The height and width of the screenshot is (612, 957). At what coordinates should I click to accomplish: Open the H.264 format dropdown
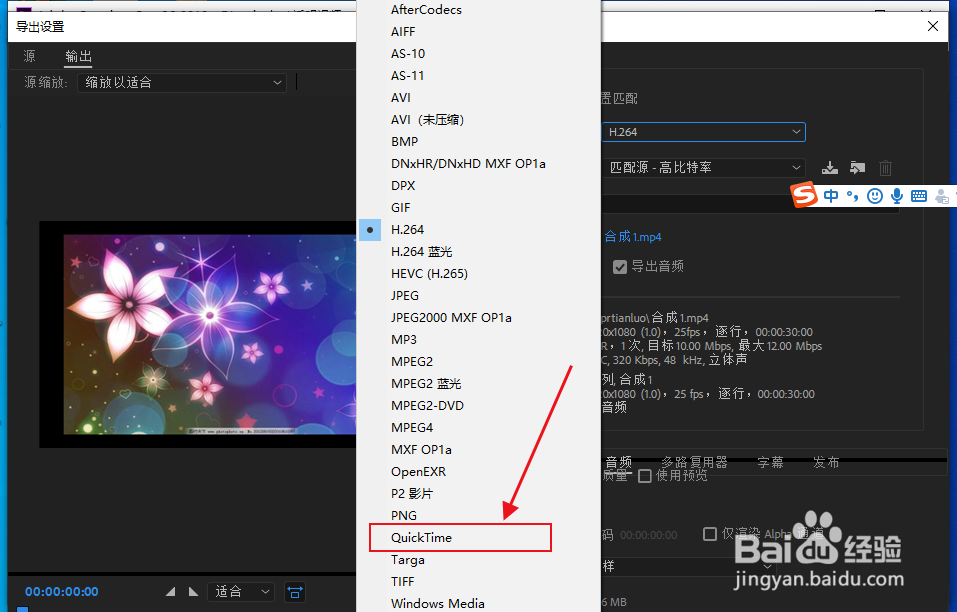pyautogui.click(x=703, y=132)
